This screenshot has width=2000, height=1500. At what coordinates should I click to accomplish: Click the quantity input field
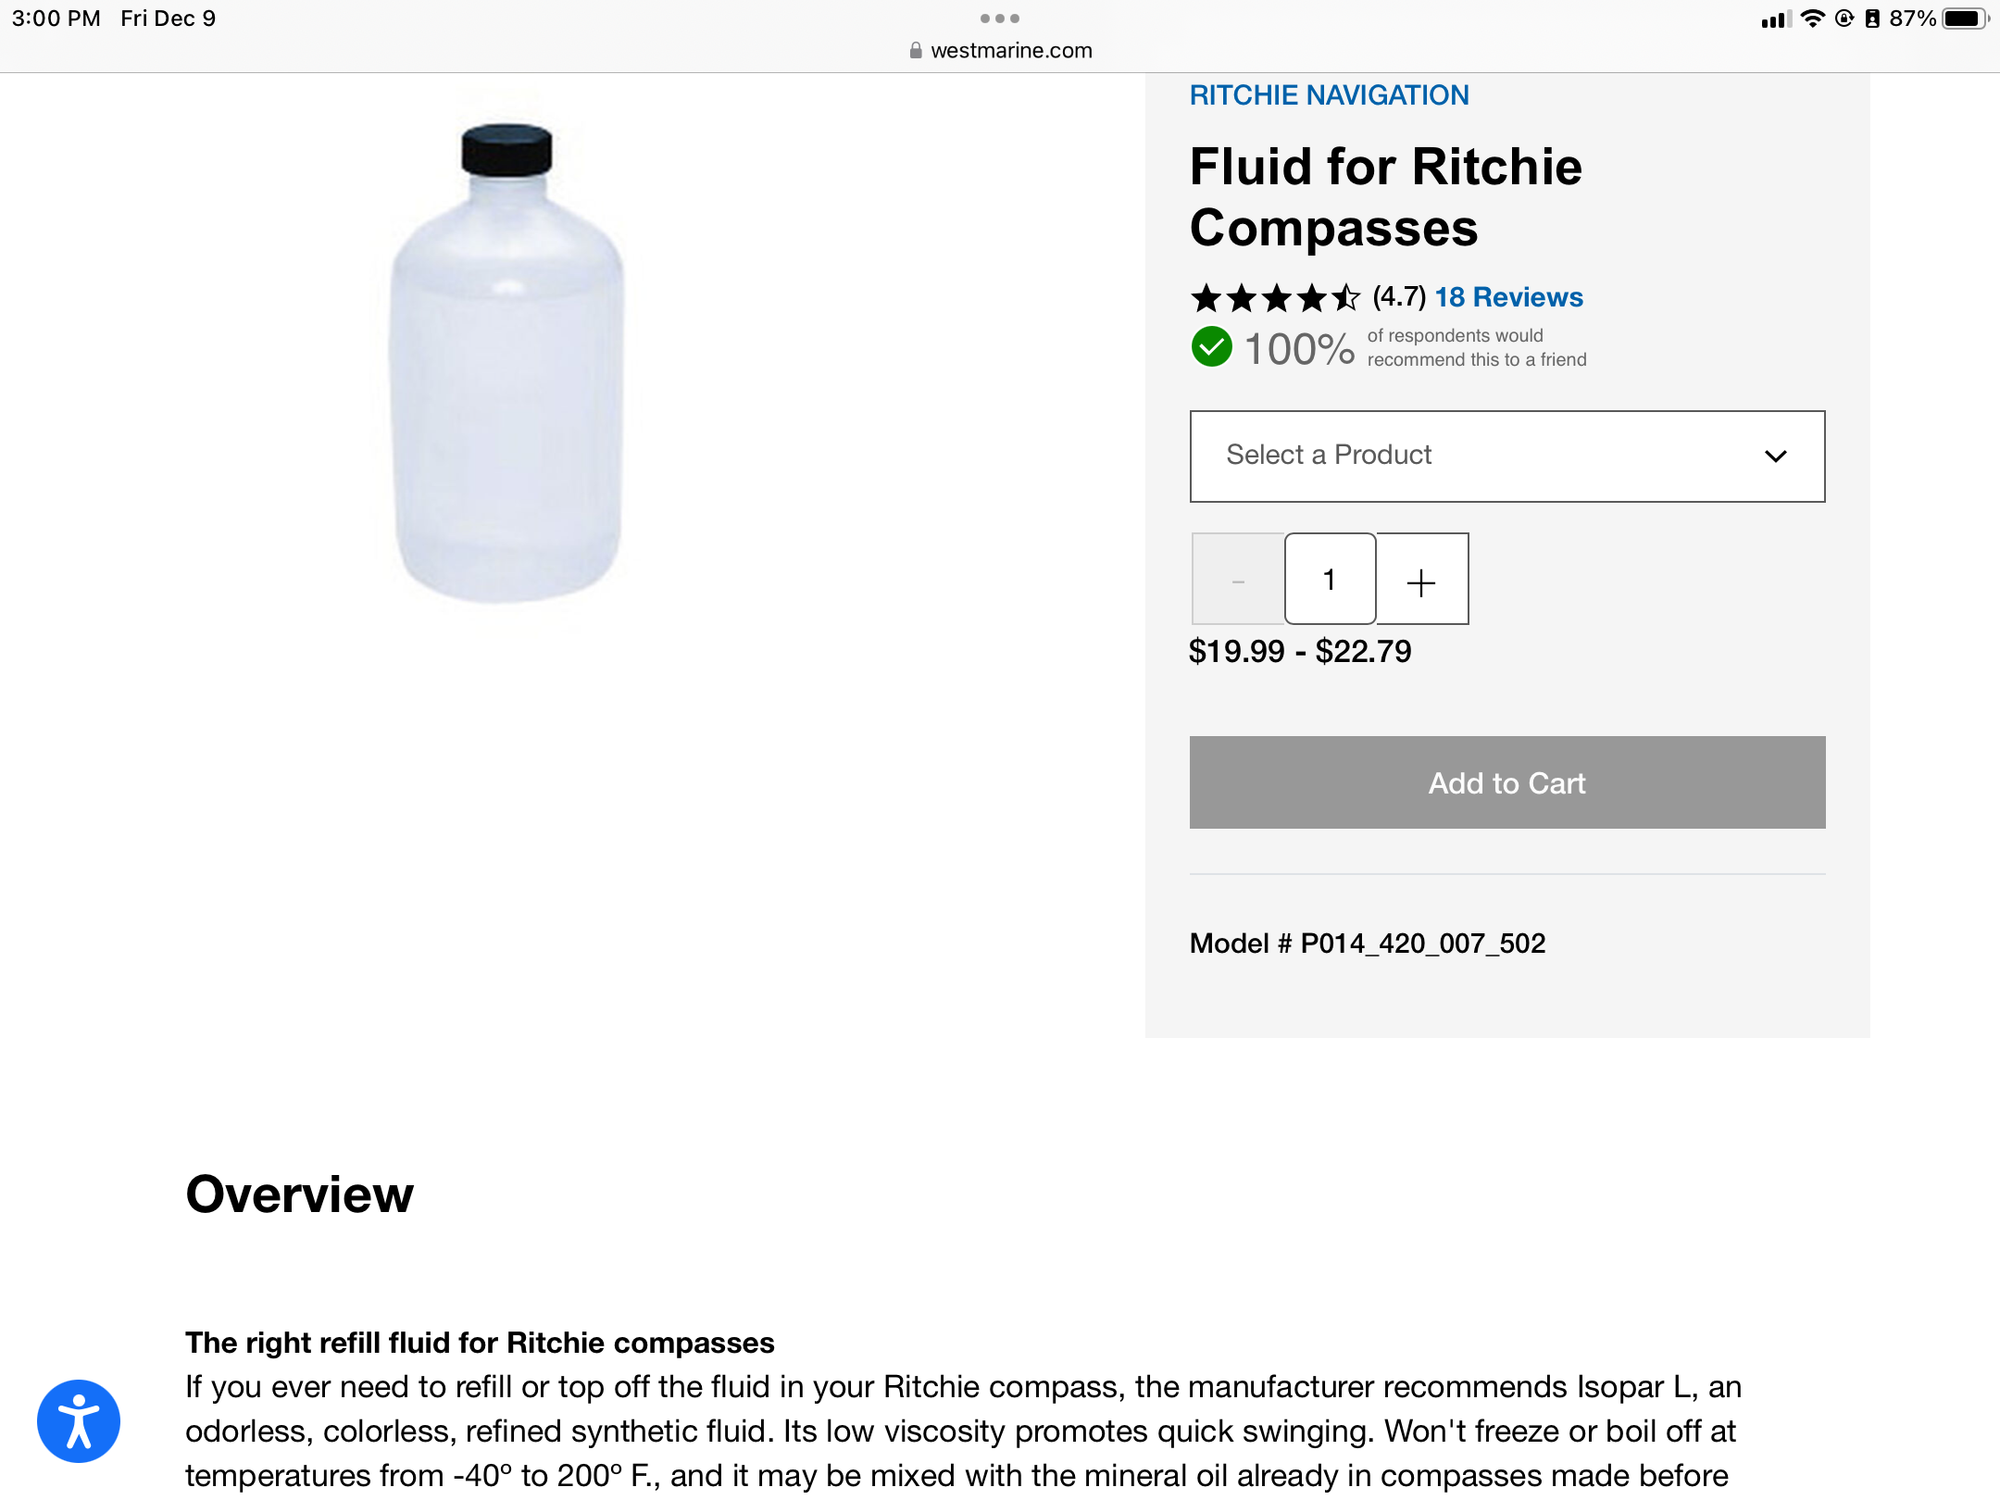[x=1330, y=580]
